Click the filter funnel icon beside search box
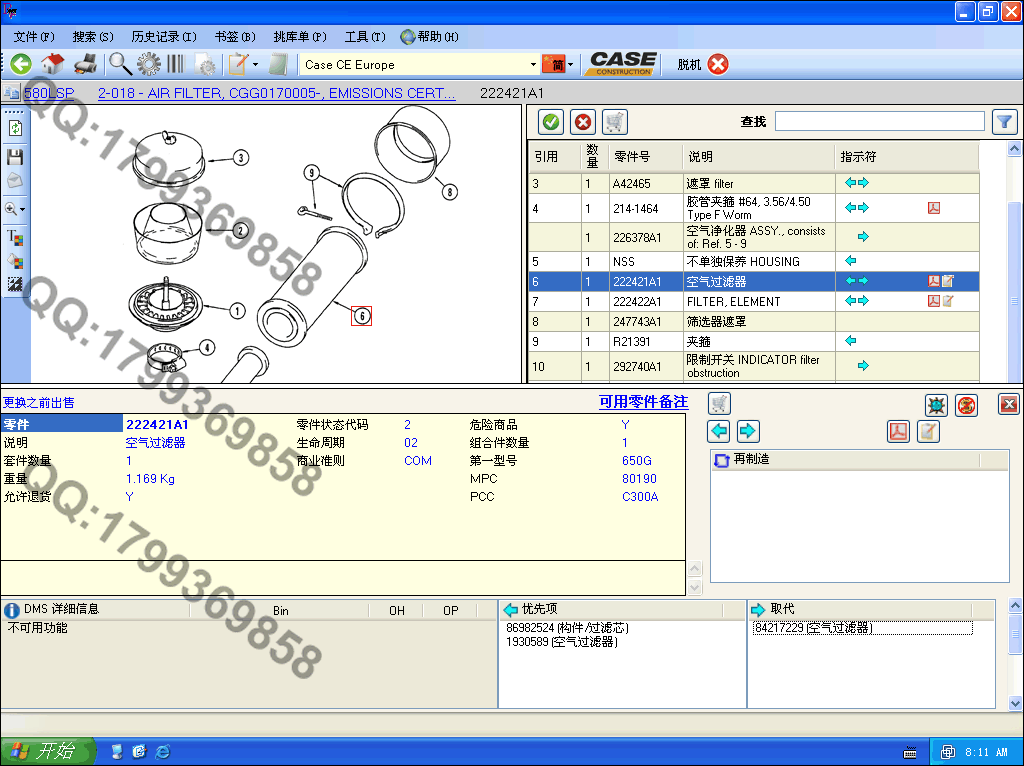 tap(1004, 122)
